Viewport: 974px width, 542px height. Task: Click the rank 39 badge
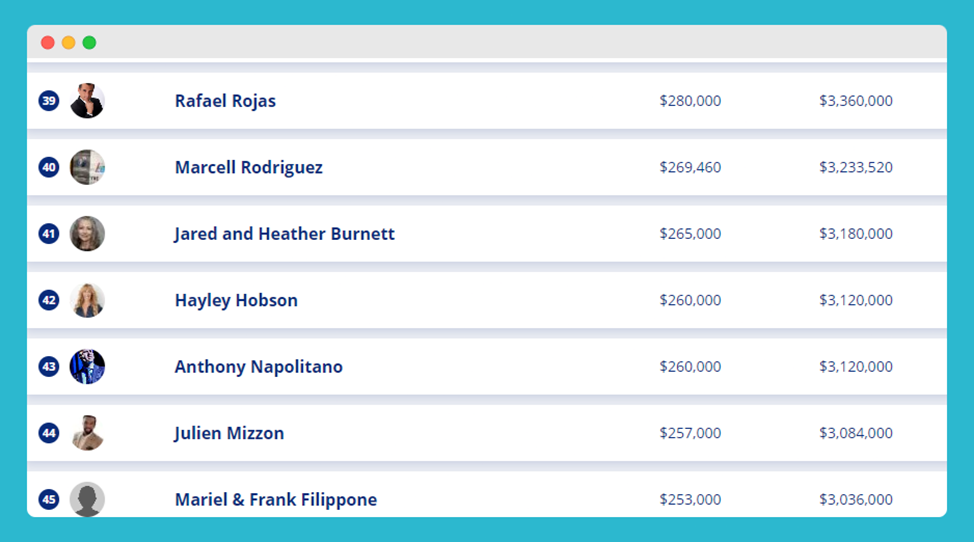48,101
